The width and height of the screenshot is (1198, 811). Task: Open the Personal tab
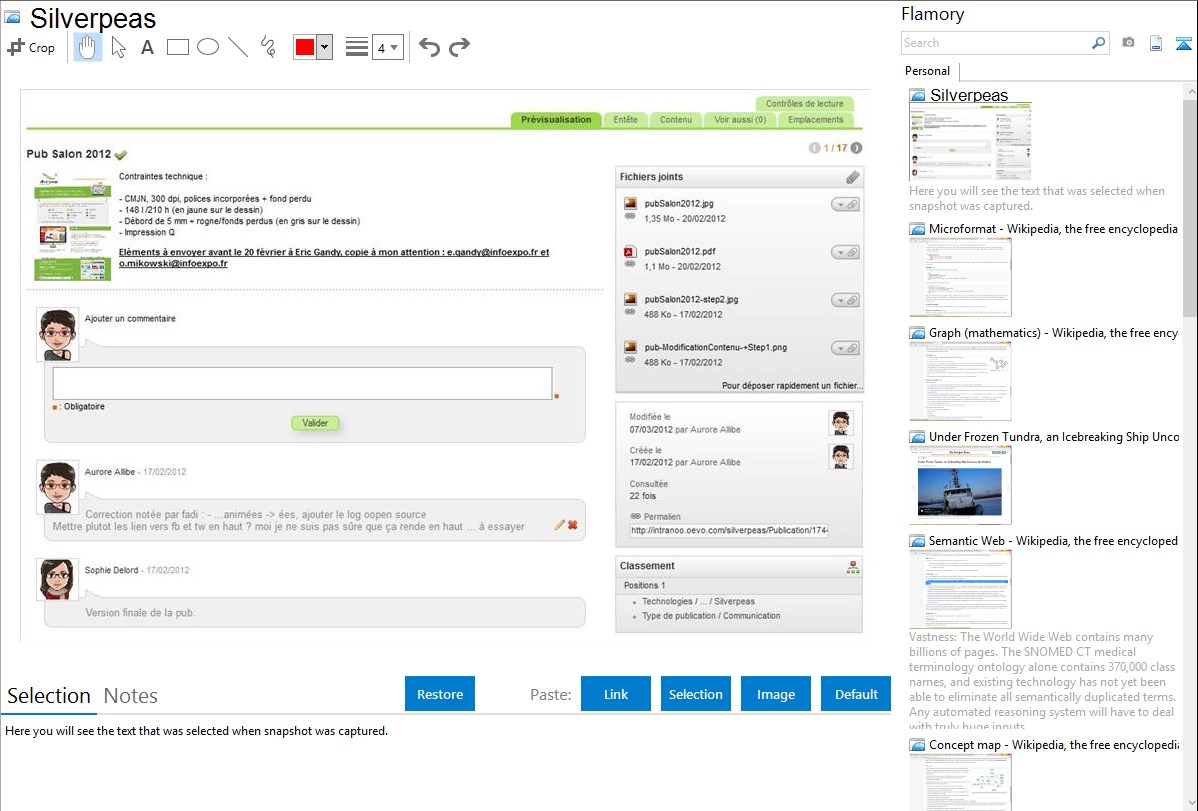coord(927,71)
